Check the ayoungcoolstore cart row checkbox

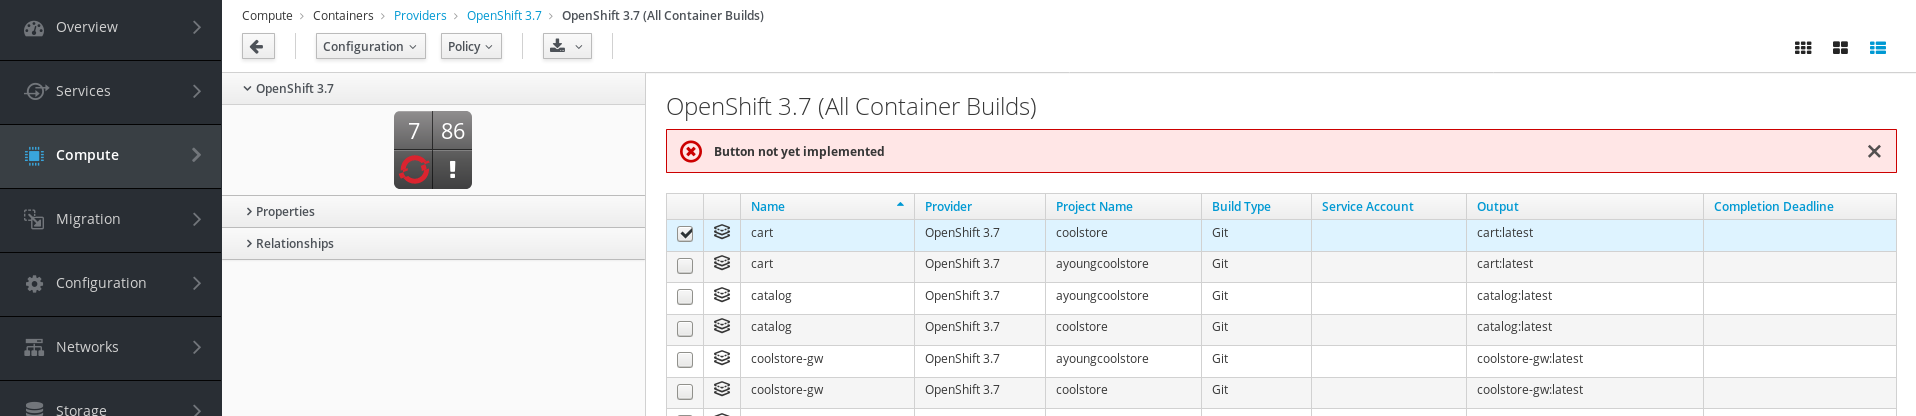tap(685, 266)
